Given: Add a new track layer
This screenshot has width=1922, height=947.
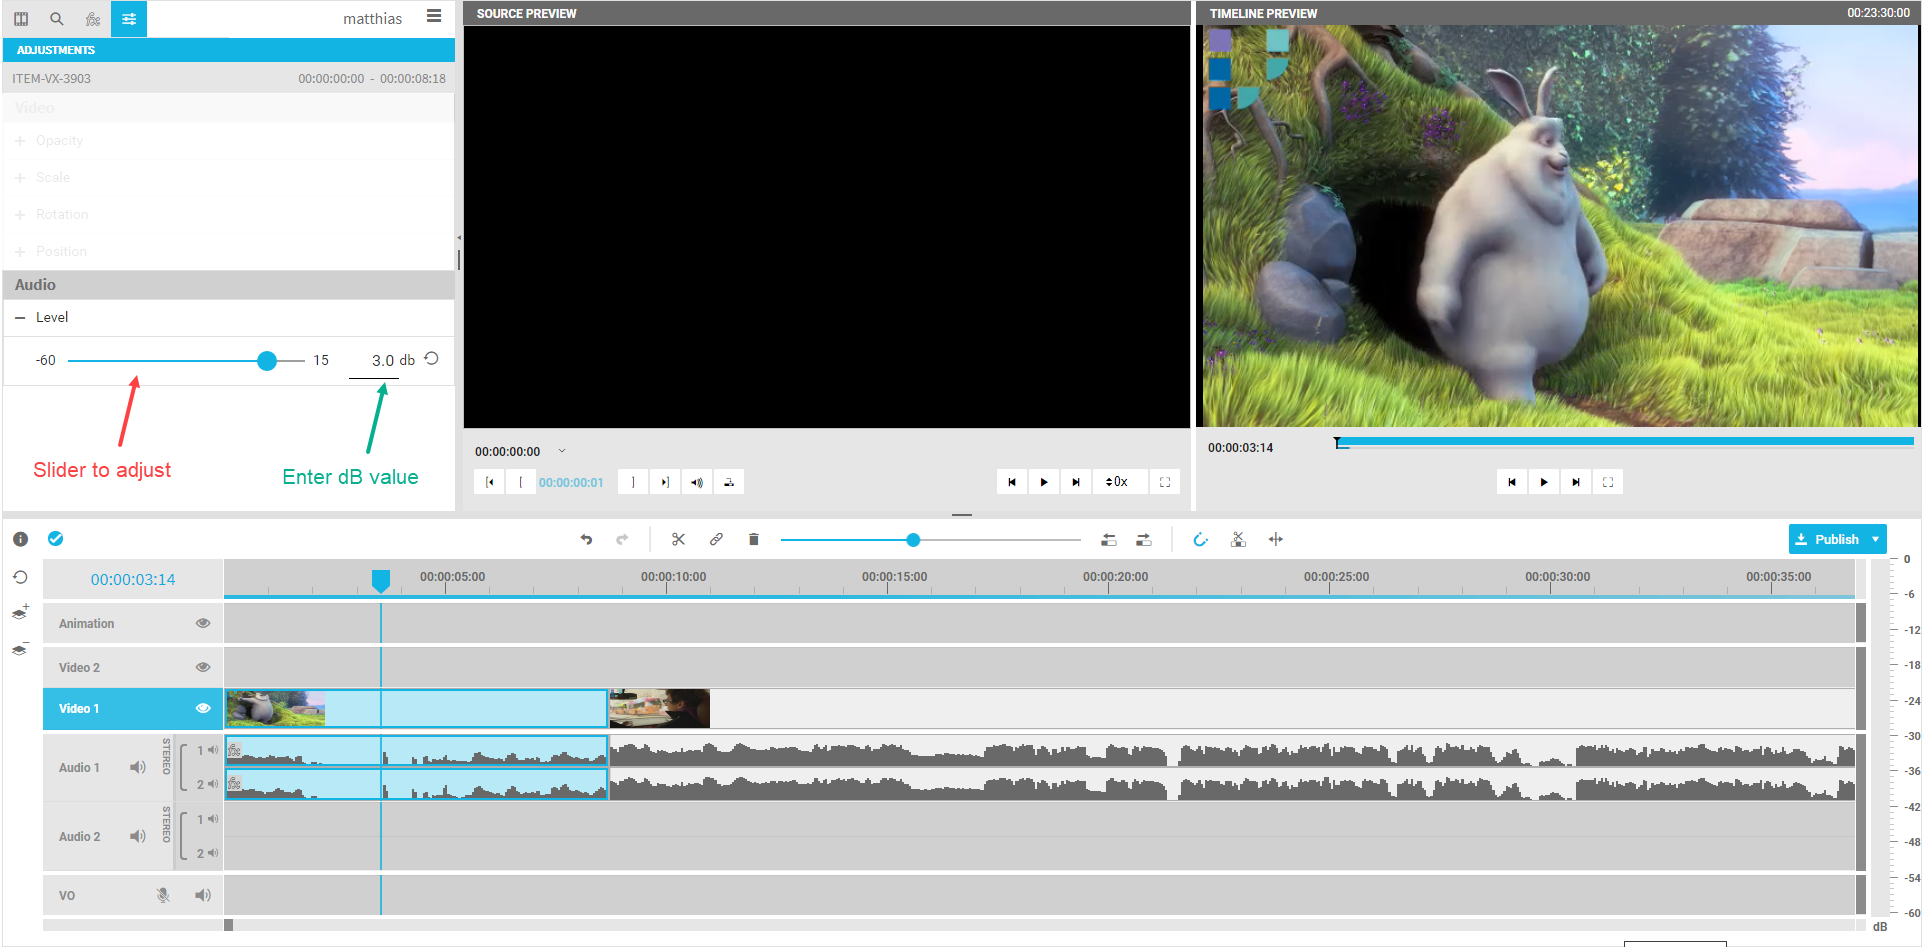Looking at the screenshot, I should pyautogui.click(x=20, y=612).
